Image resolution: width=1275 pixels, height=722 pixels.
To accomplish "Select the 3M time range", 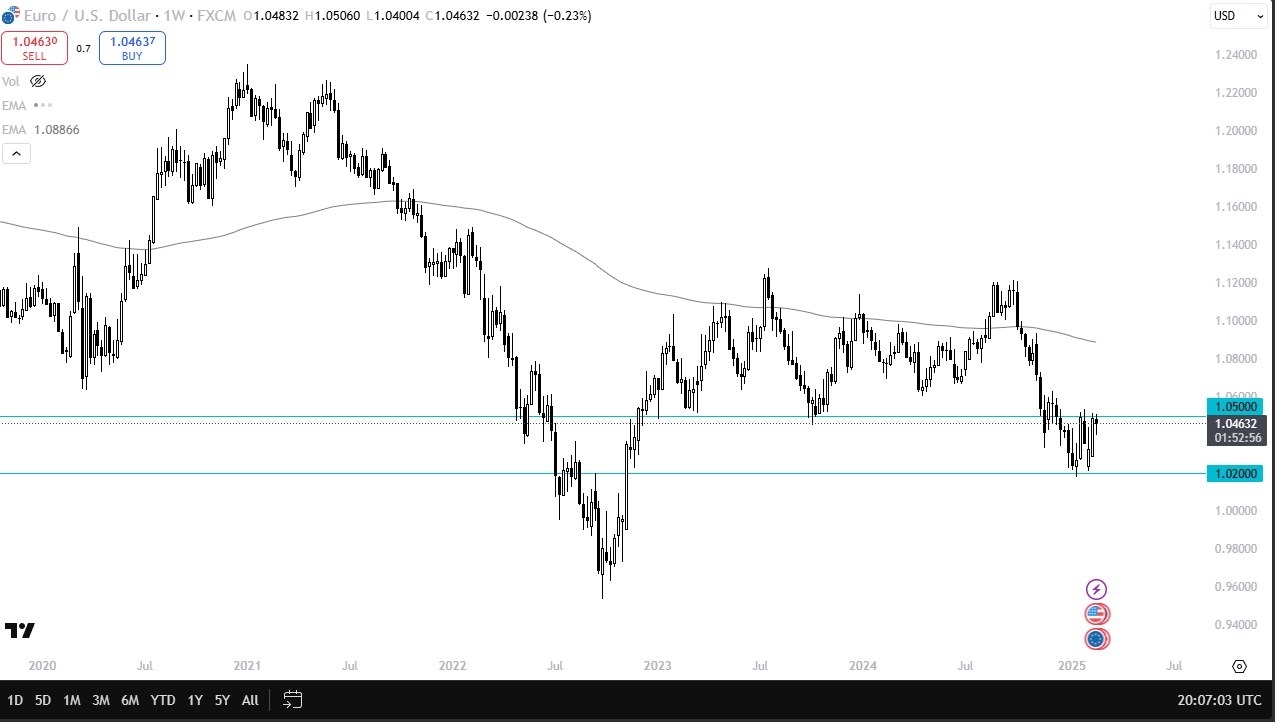I will [x=101, y=700].
